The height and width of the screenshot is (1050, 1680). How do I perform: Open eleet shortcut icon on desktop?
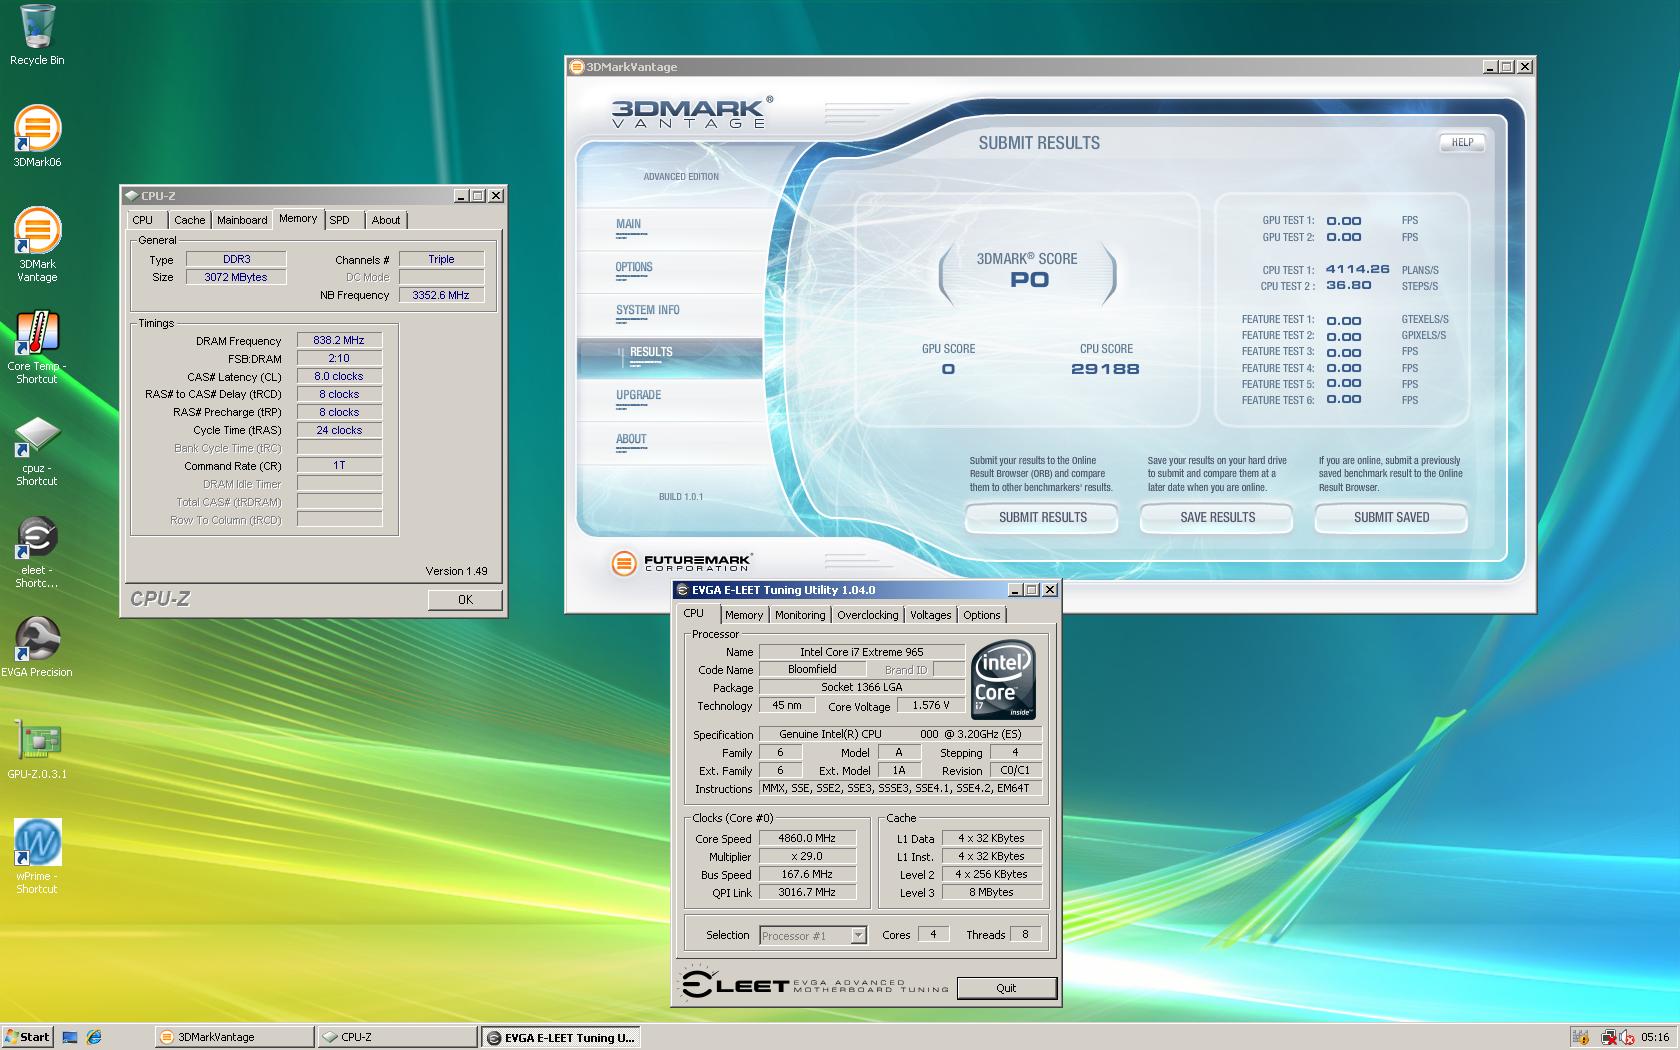click(x=37, y=552)
